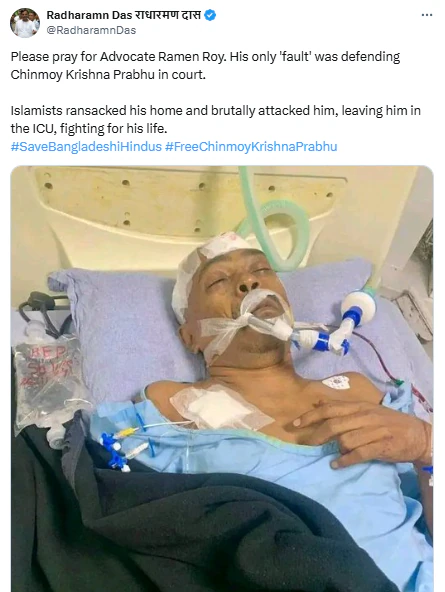445x592 pixels.
Task: Visit the @RadharamnDas handle link
Action: (91, 30)
